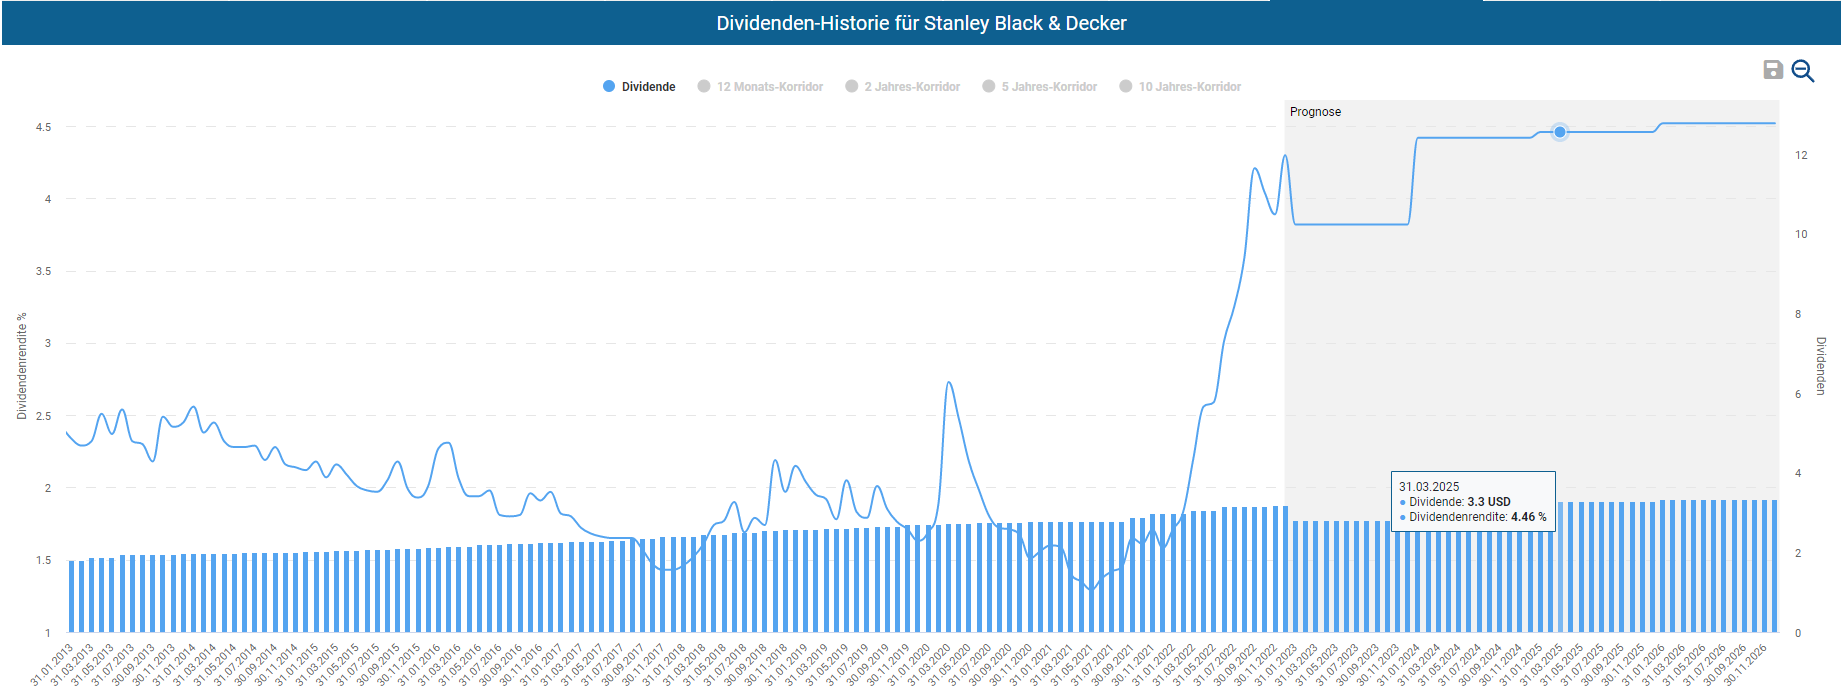
Task: Click the grey 12 Monats-Korridor legend dot
Action: (x=704, y=87)
